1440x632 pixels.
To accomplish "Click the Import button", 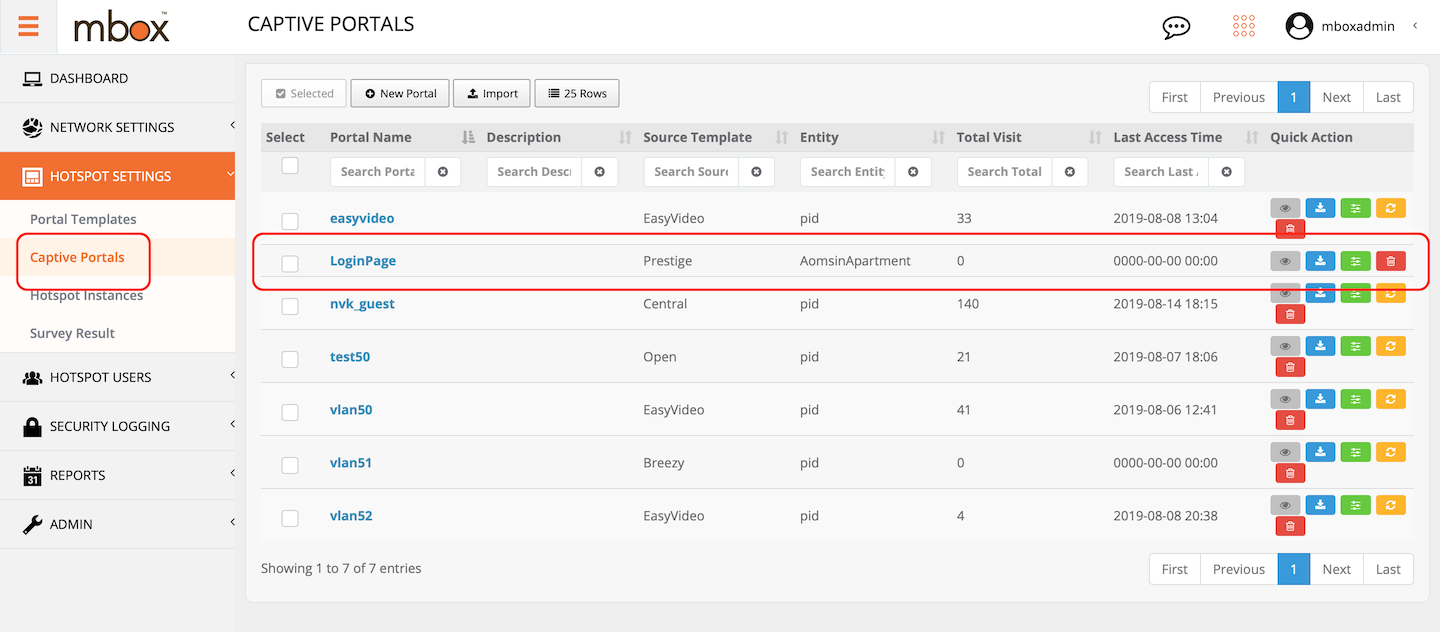I will (492, 93).
